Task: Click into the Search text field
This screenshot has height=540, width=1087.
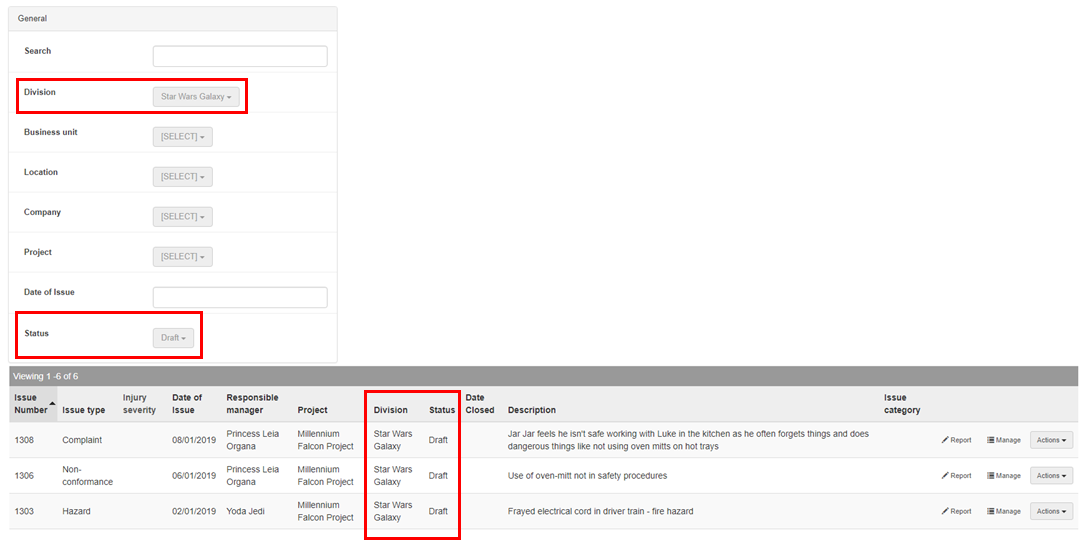Action: click(x=240, y=56)
